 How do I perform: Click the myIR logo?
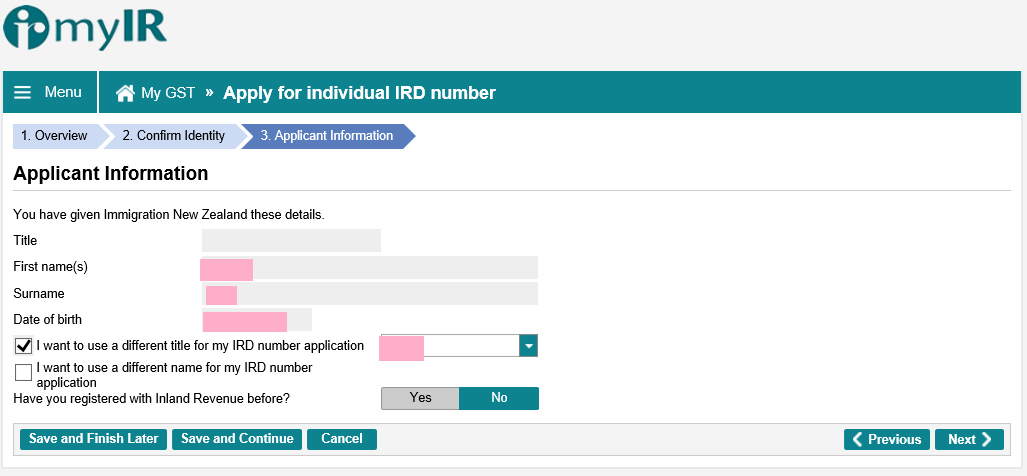[x=84, y=29]
